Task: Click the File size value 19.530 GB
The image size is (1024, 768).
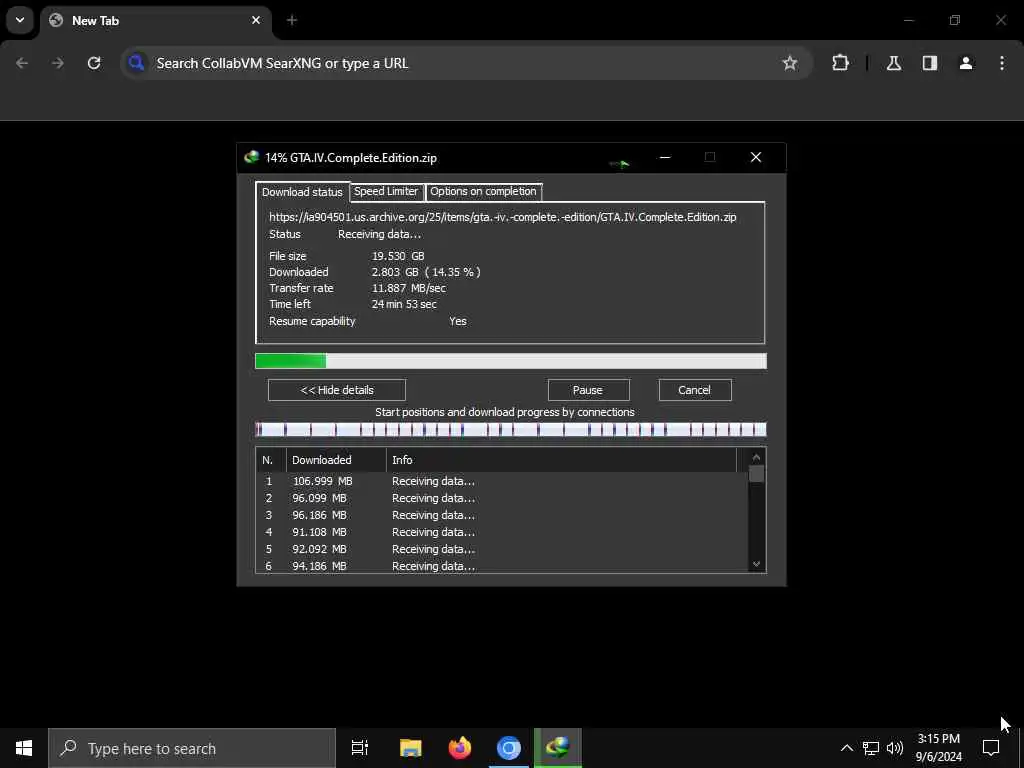Action: [x=398, y=256]
